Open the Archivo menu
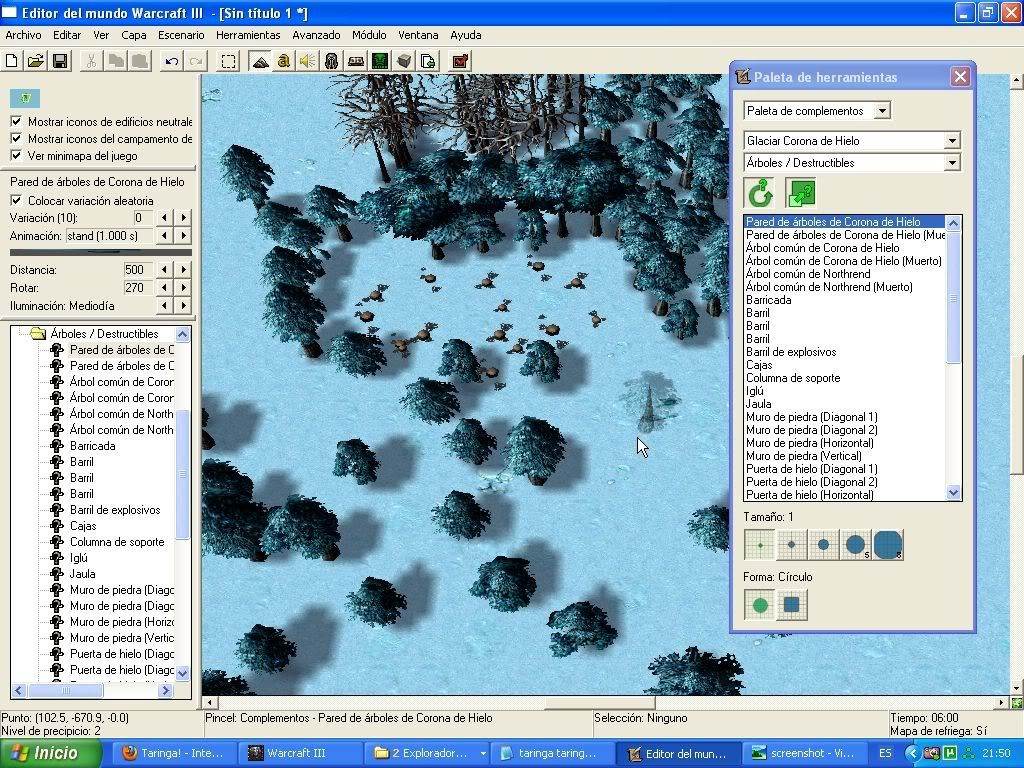The image size is (1024, 768). (23, 35)
